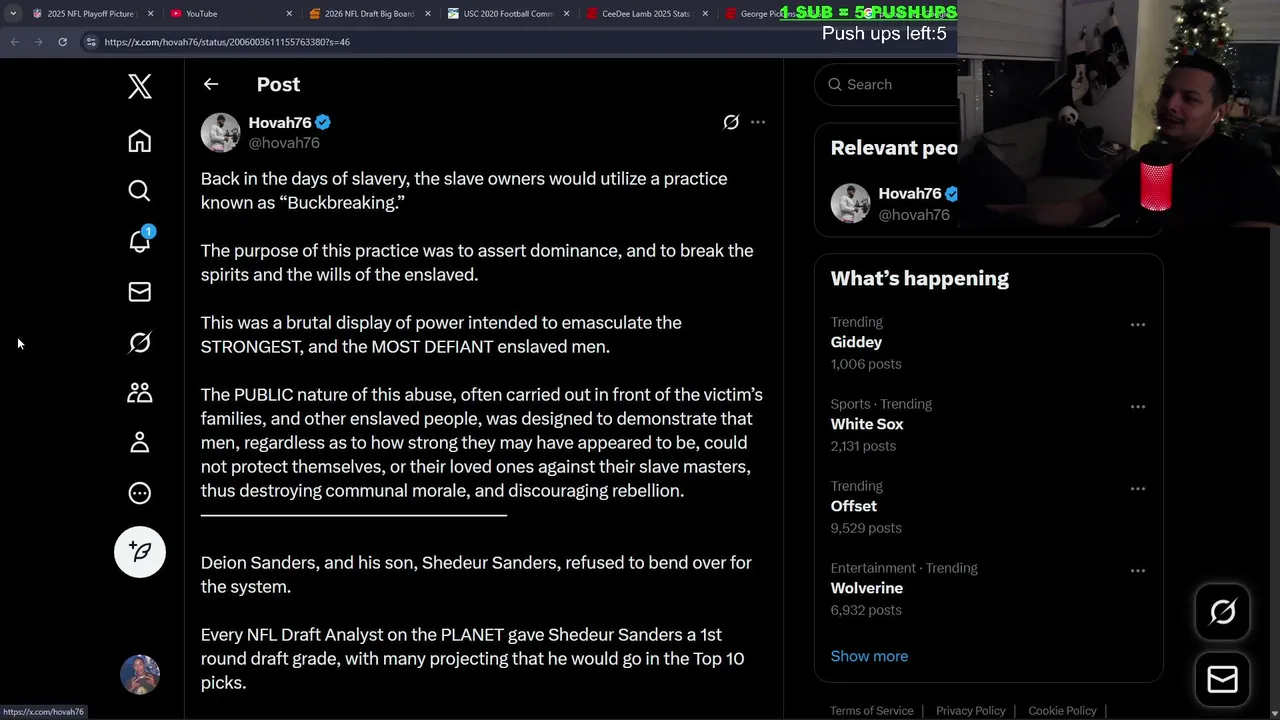The height and width of the screenshot is (720, 1280).
Task: Click the browser Forward arrow
Action: point(38,42)
